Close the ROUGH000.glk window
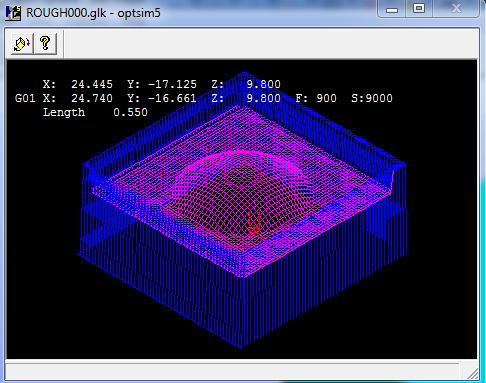This screenshot has height=383, width=486. coord(456,9)
